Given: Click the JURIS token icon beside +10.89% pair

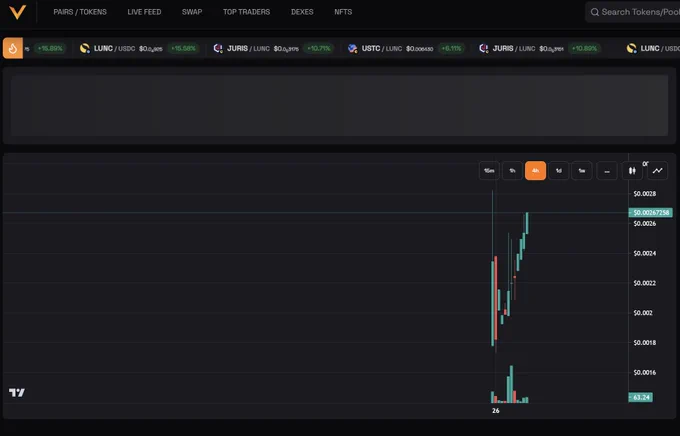Looking at the screenshot, I should (x=484, y=48).
